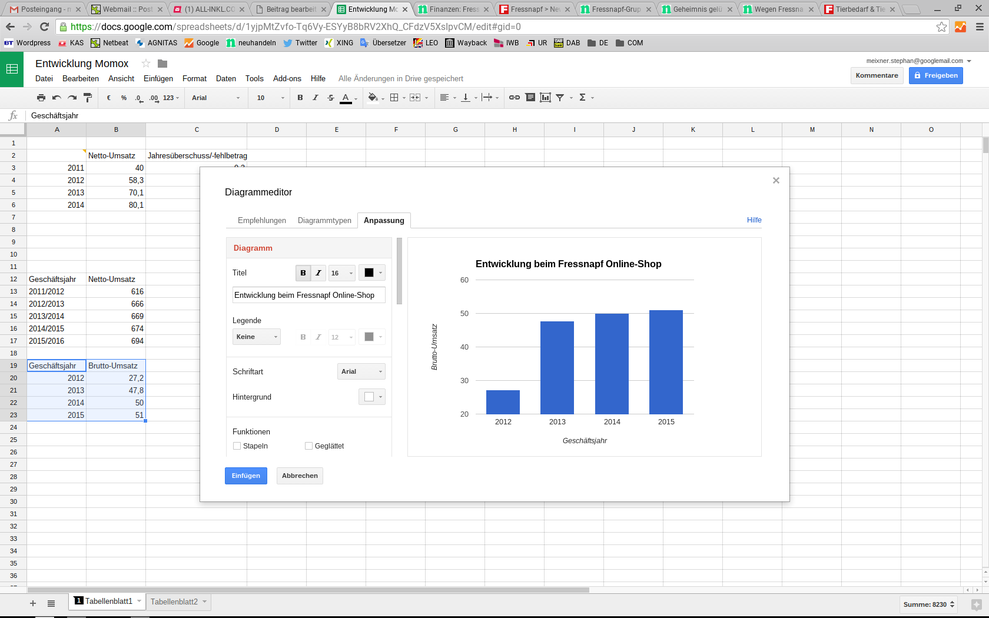Insert link using the chain icon
This screenshot has height=618, width=989.
515,98
